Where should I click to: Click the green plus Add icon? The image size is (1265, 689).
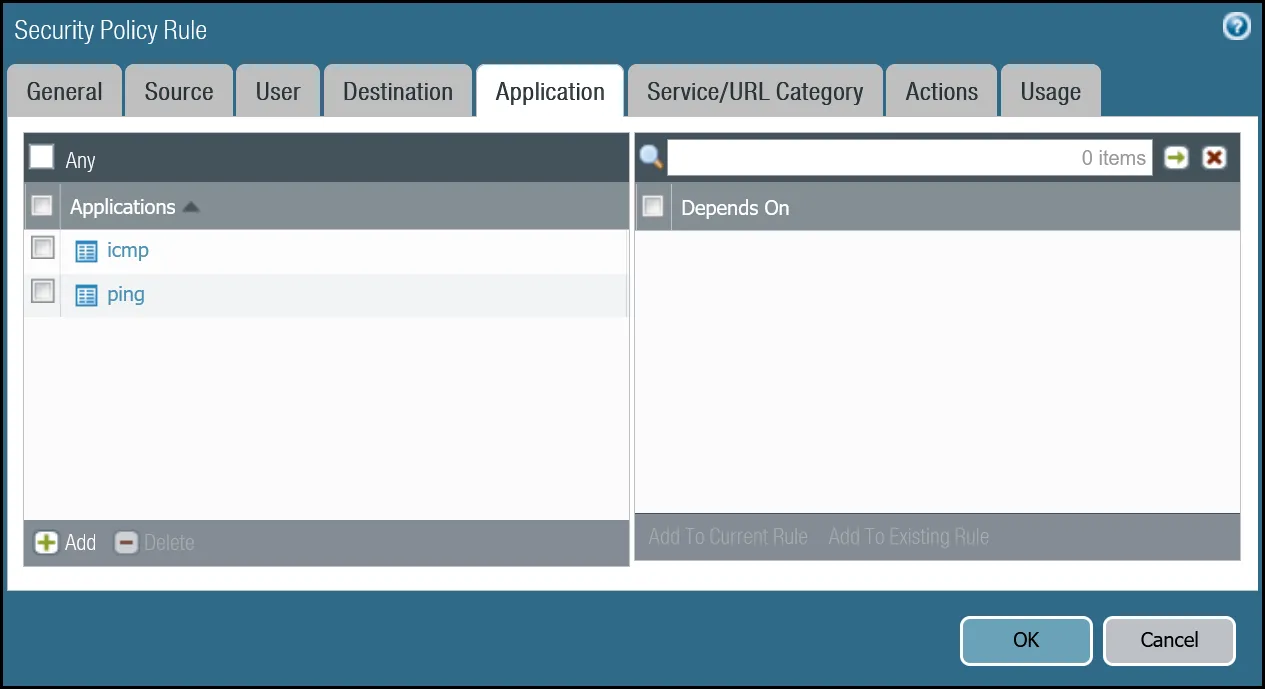pyautogui.click(x=44, y=542)
